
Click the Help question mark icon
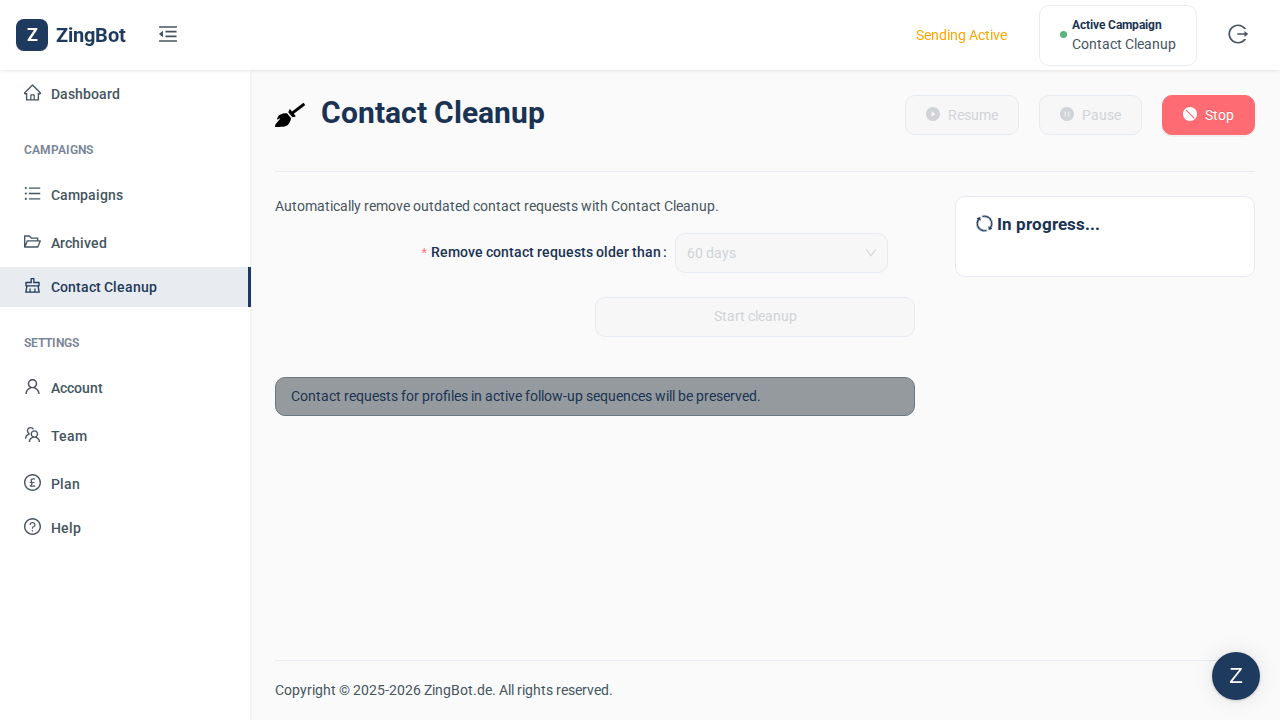click(33, 527)
